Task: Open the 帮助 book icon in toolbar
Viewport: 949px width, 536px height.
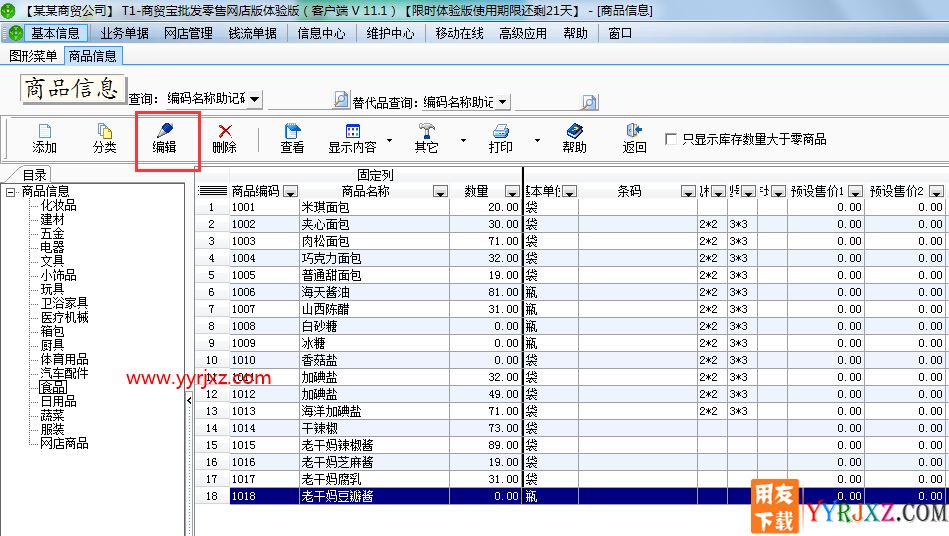Action: pos(574,131)
